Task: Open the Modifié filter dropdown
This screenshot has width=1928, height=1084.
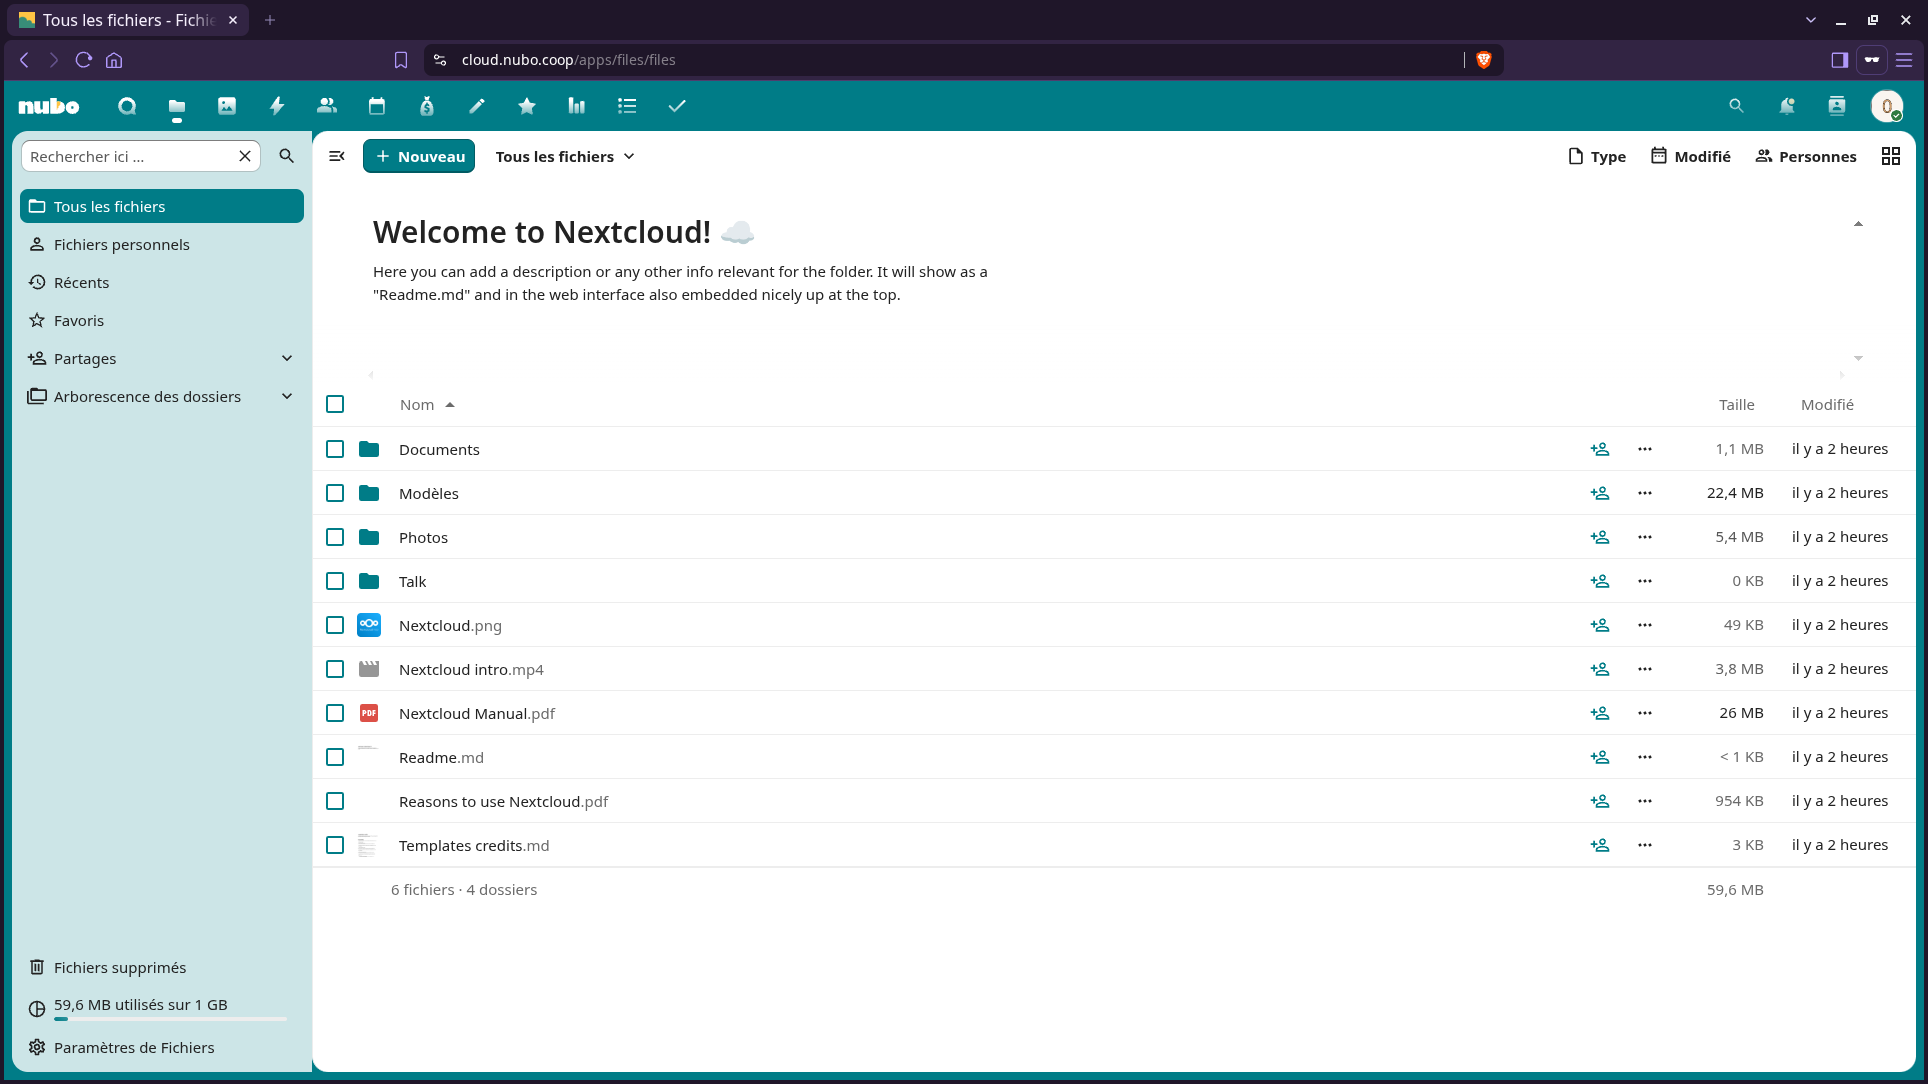Action: click(1691, 156)
